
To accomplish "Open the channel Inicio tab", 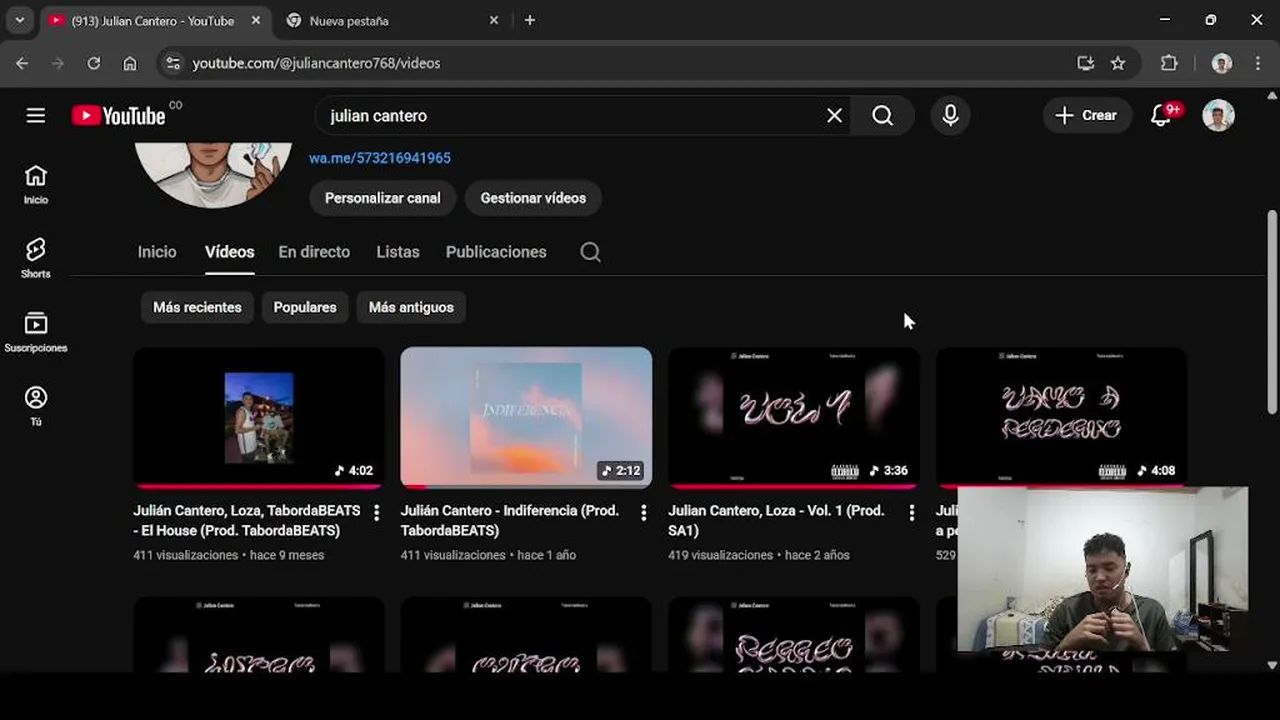I will pos(157,252).
